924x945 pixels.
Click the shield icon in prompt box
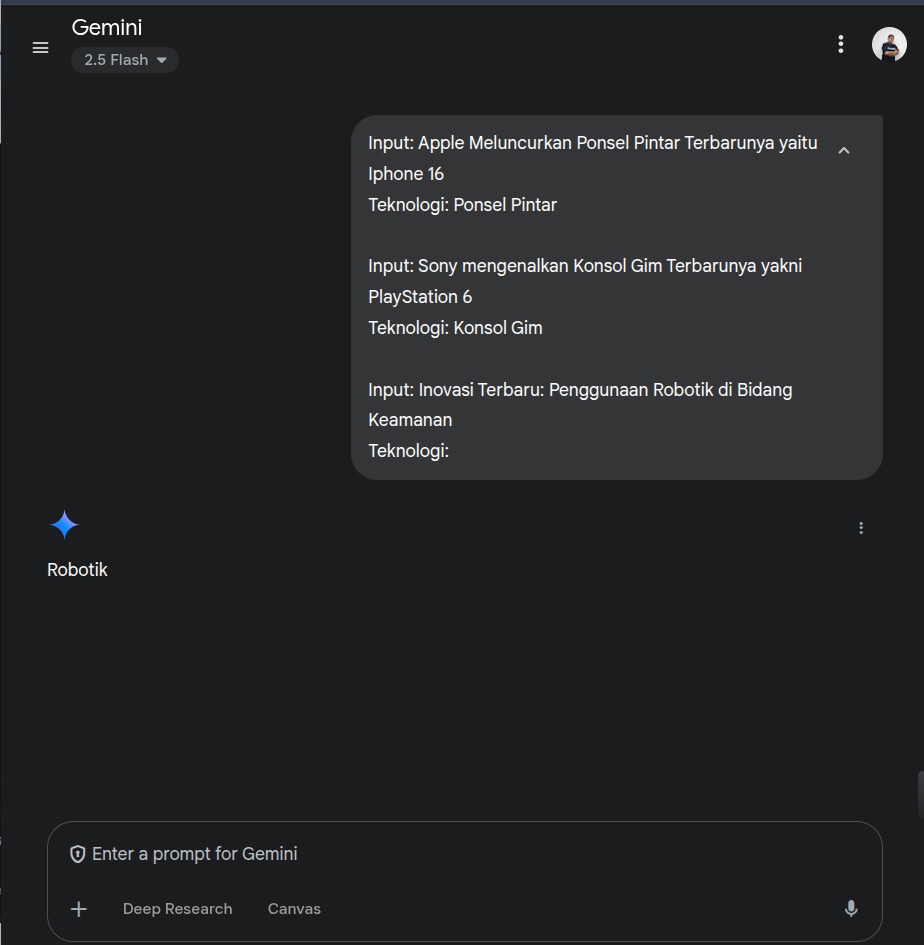coord(77,854)
